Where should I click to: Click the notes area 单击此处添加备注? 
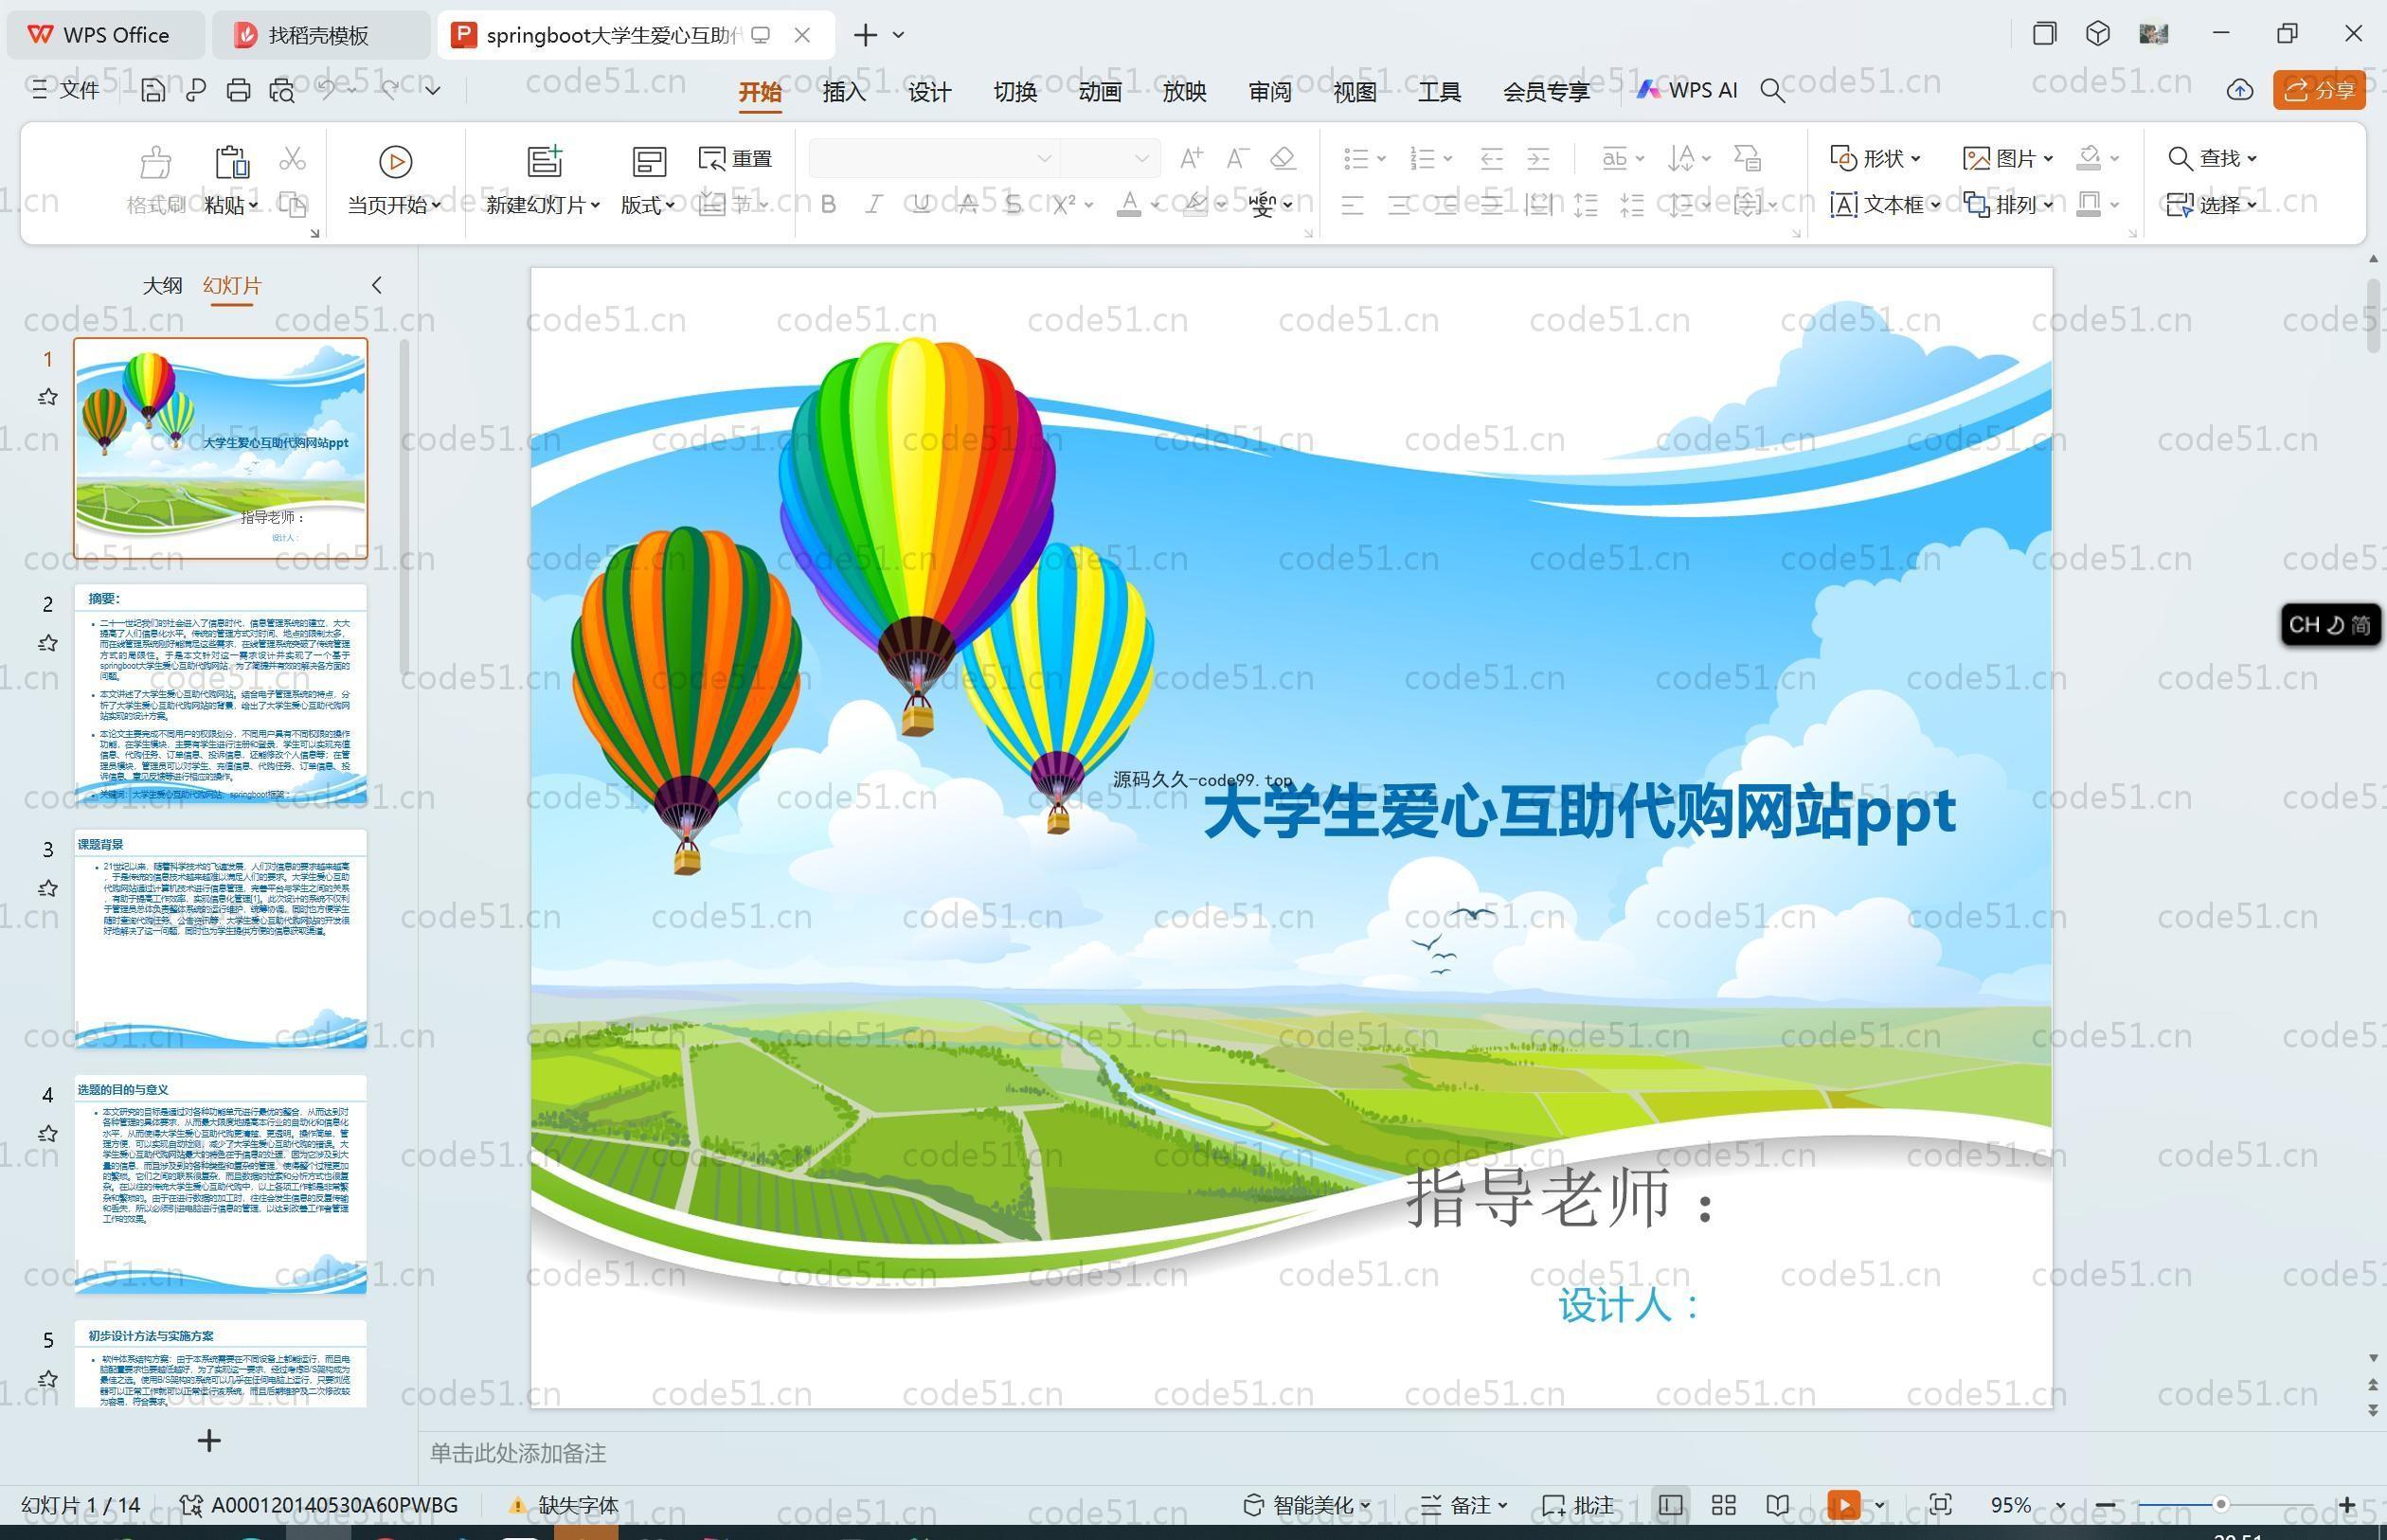tap(518, 1453)
